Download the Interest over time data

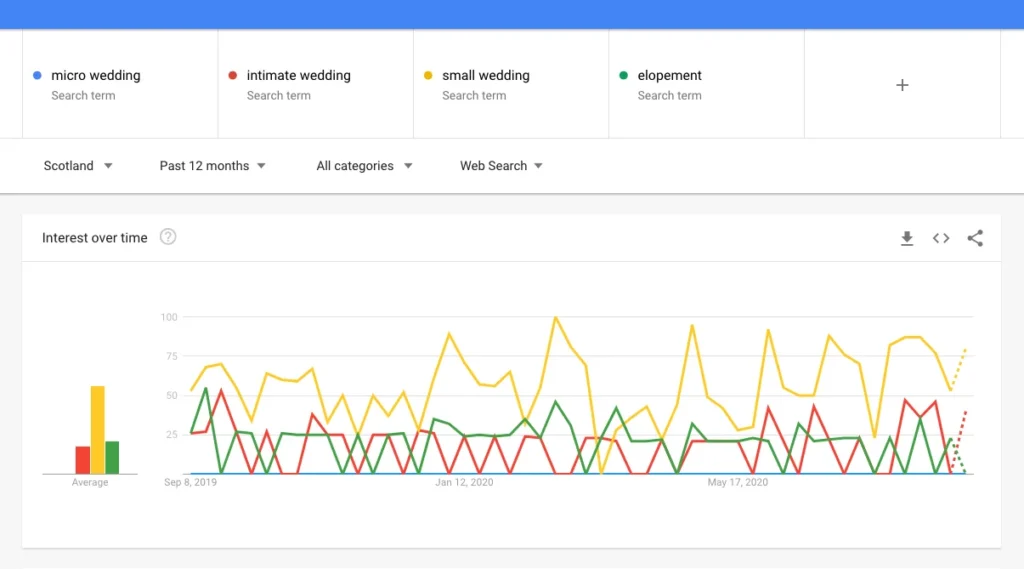click(907, 238)
